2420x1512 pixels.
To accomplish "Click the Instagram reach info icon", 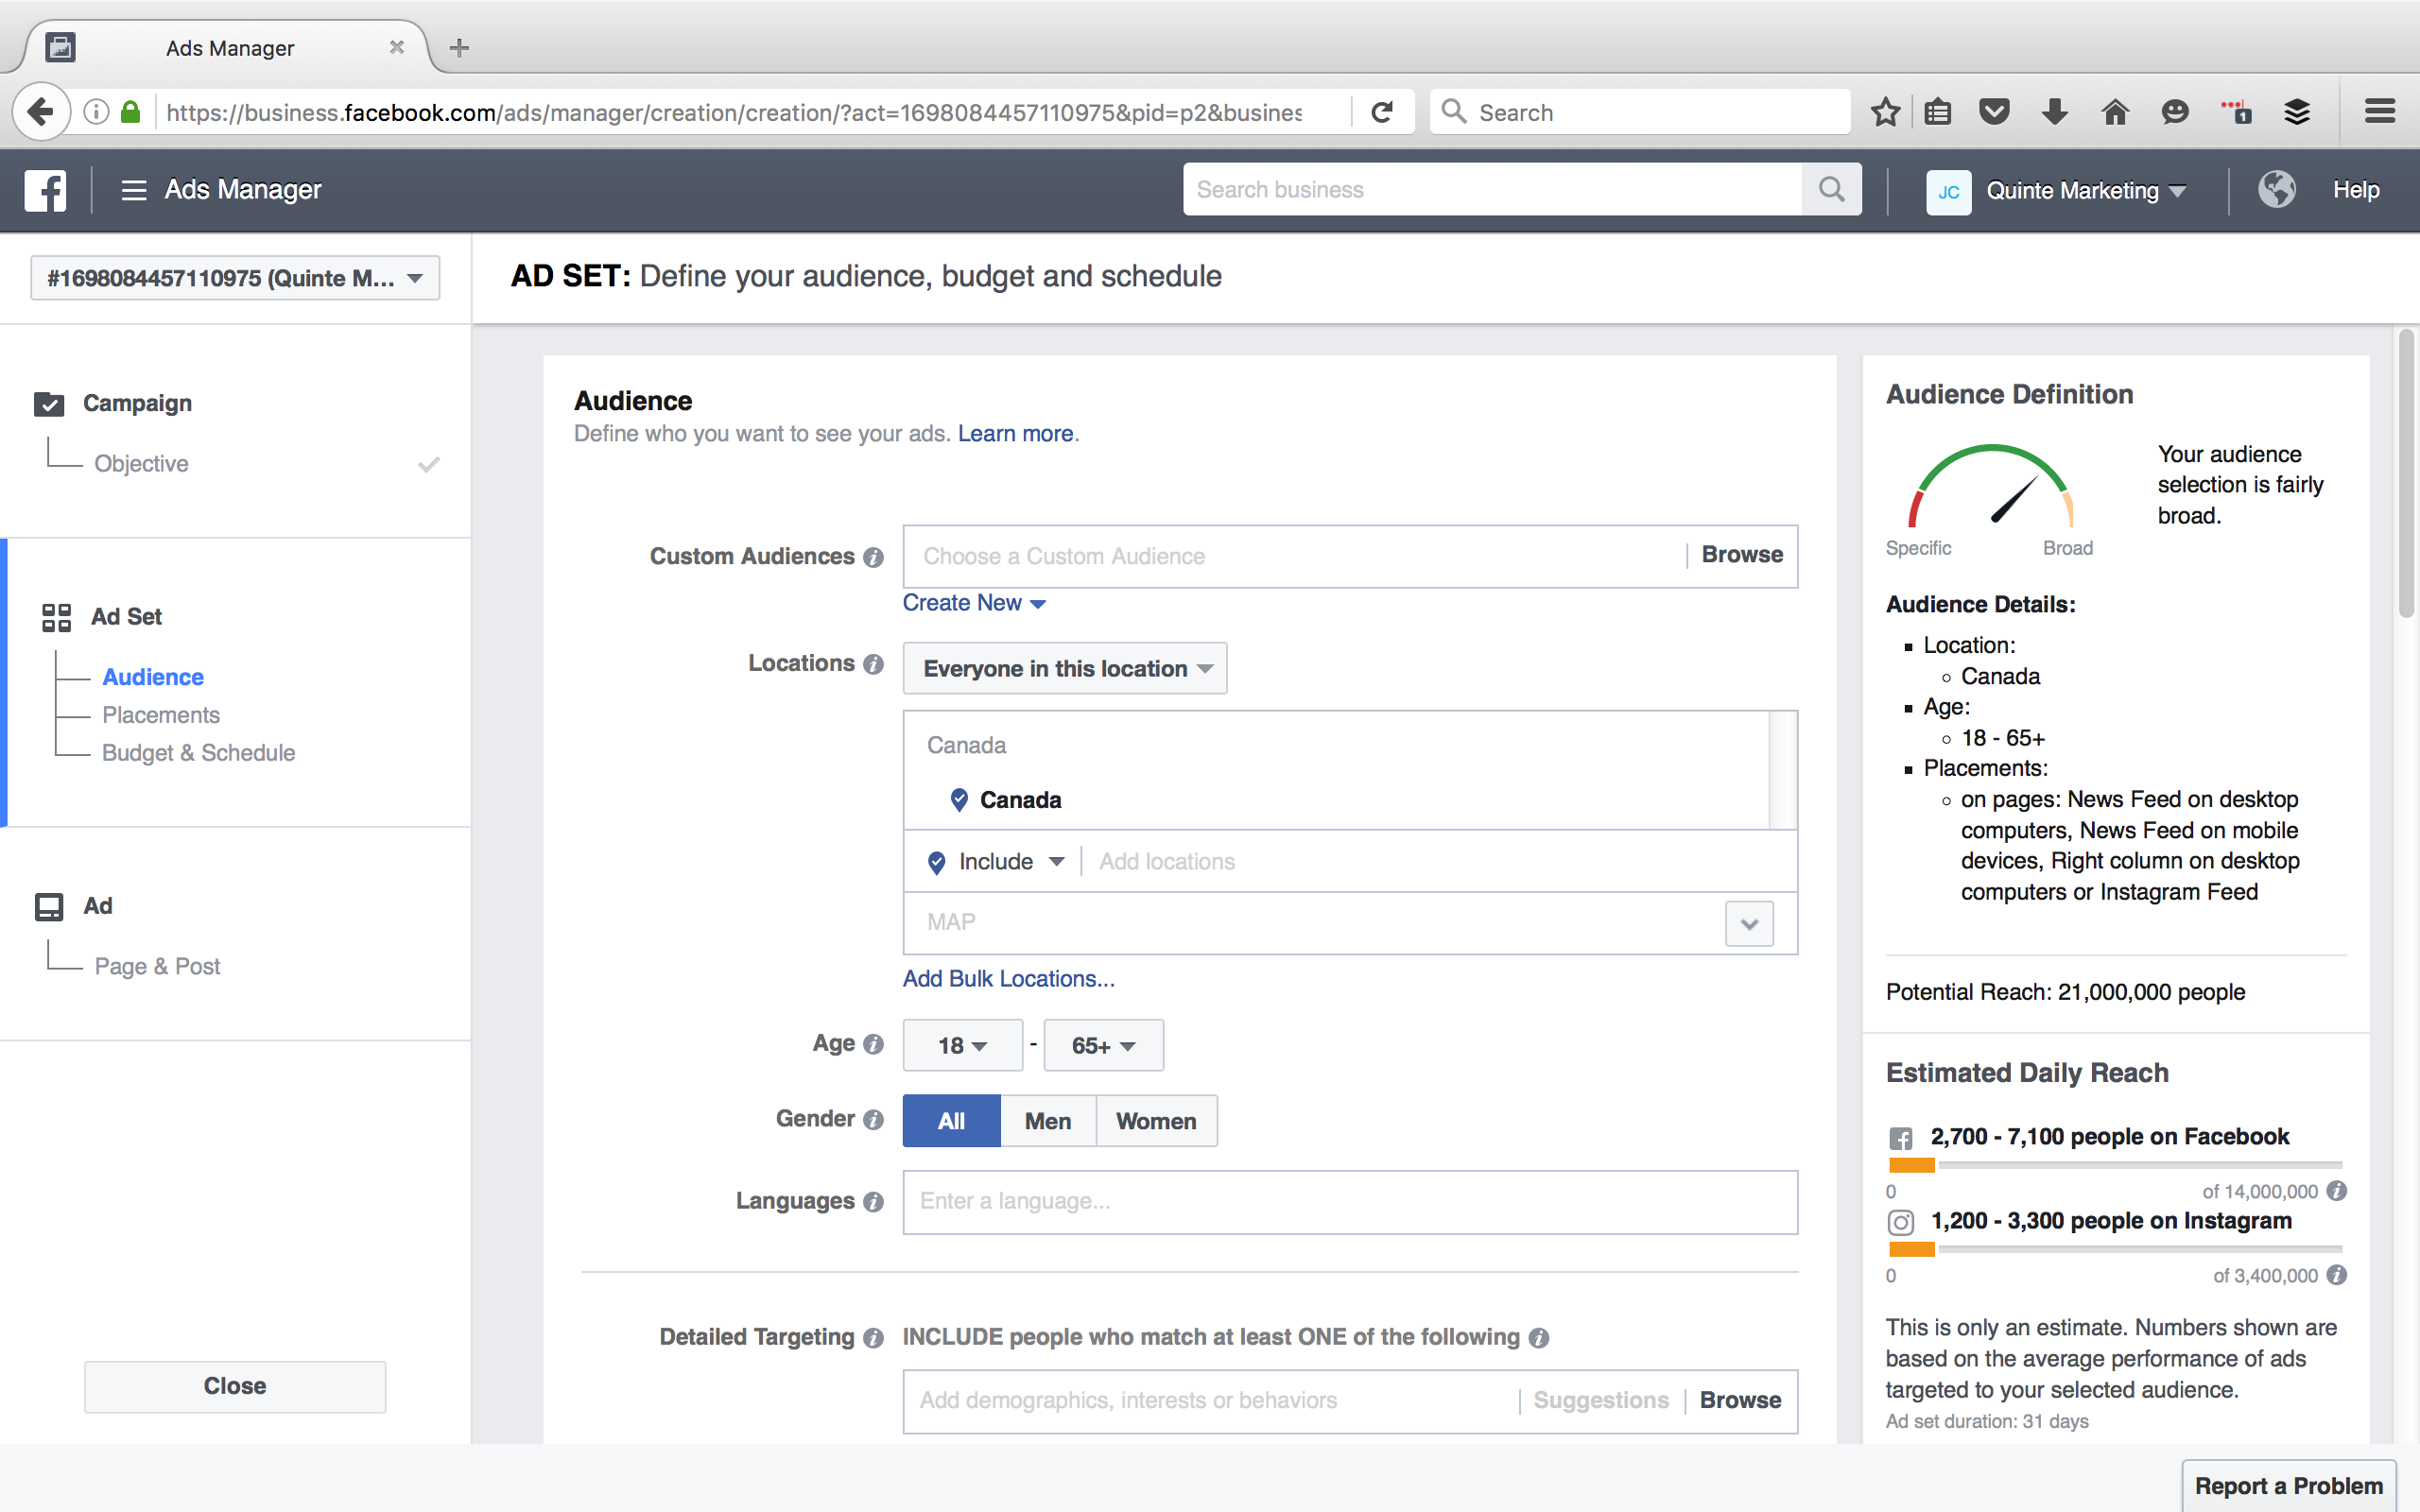I will coord(2336,1275).
